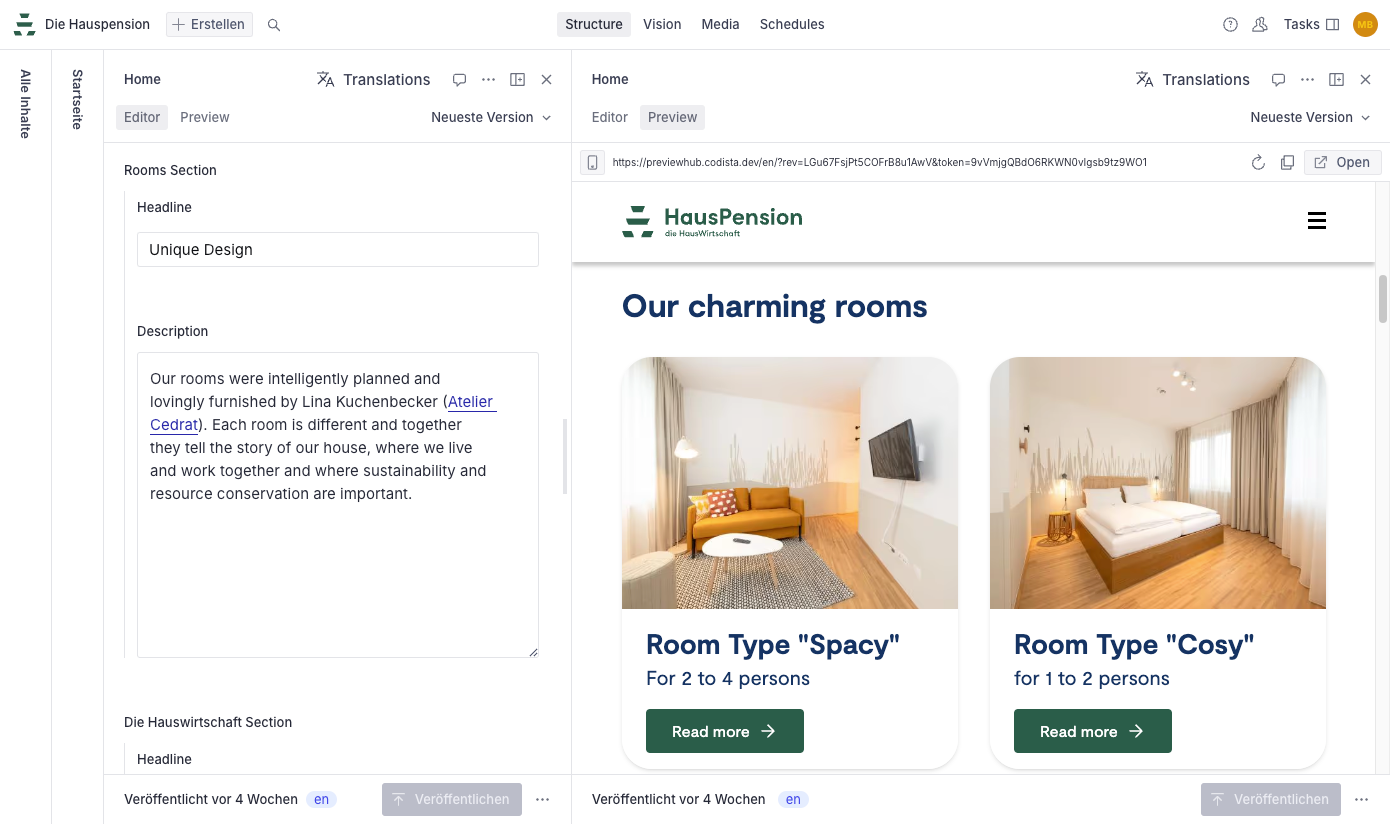Click the invite members icon
1390x824 pixels.
point(1260,24)
